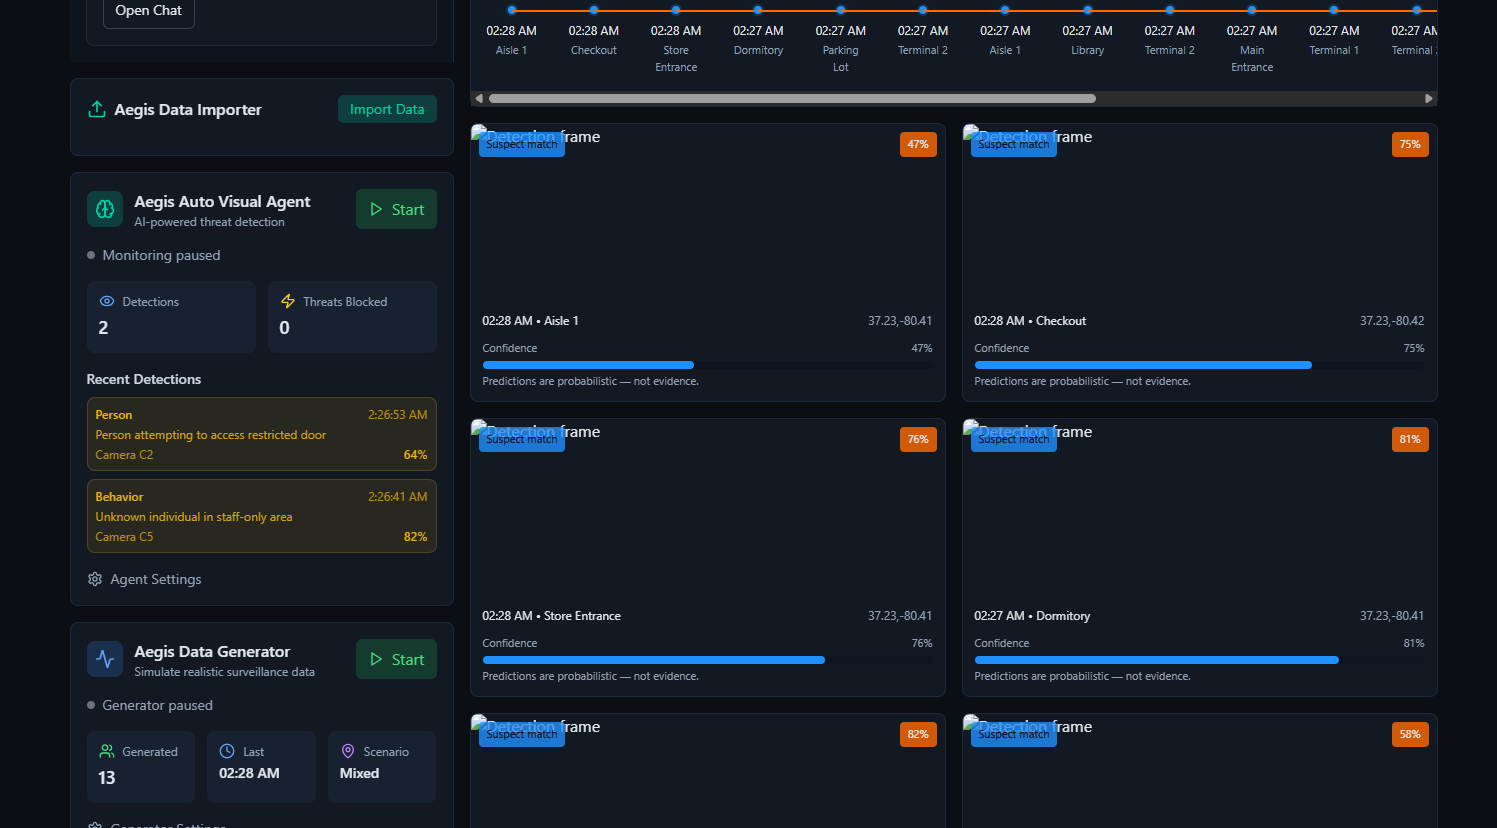Click the 'Camera C2' label
1497x828 pixels.
[x=124, y=455]
